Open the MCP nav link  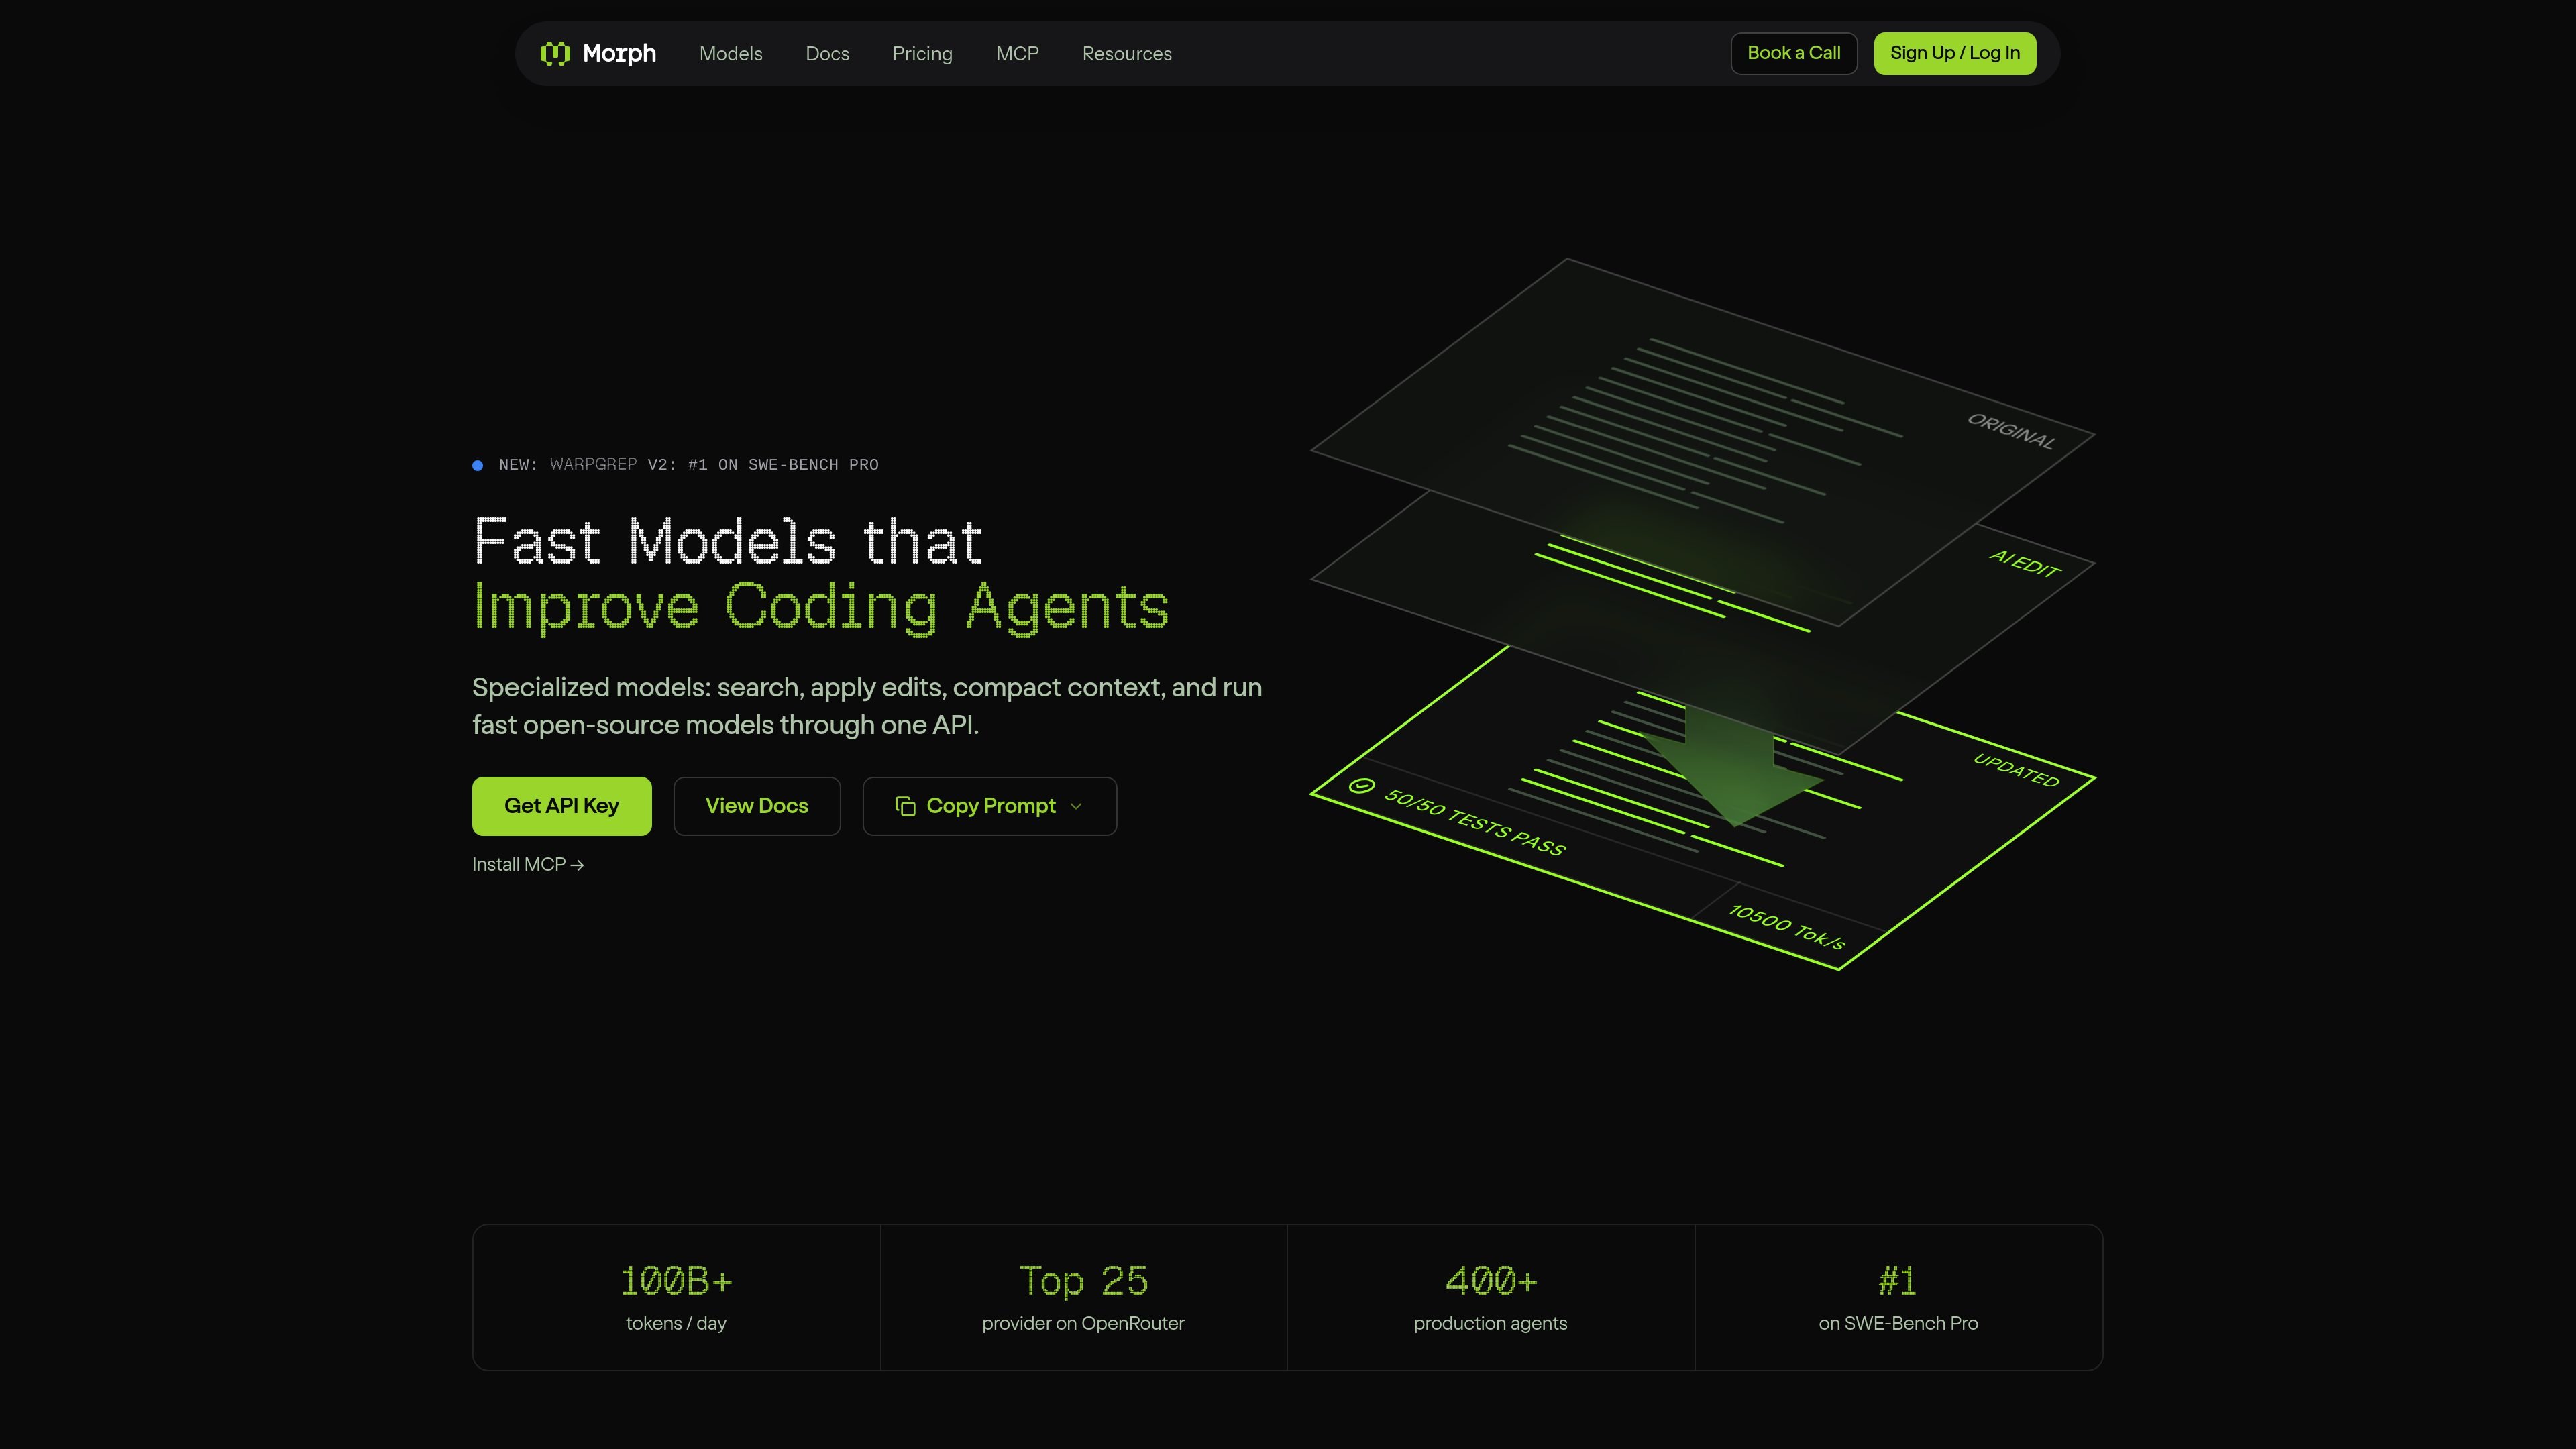(x=1017, y=54)
